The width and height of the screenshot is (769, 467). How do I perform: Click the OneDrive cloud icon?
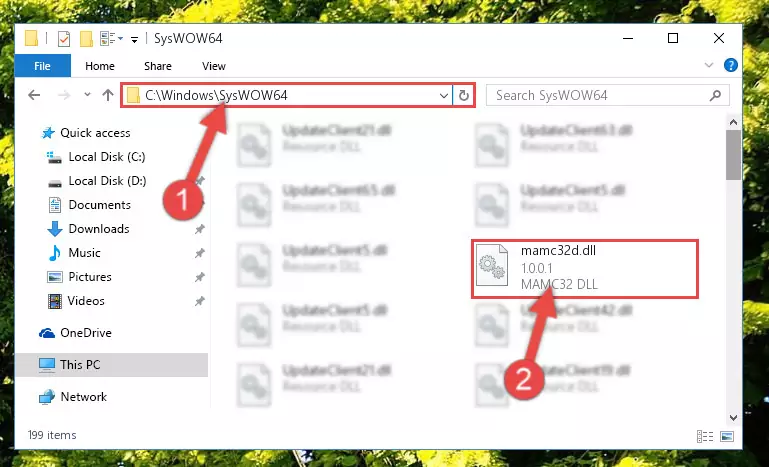click(x=47, y=333)
